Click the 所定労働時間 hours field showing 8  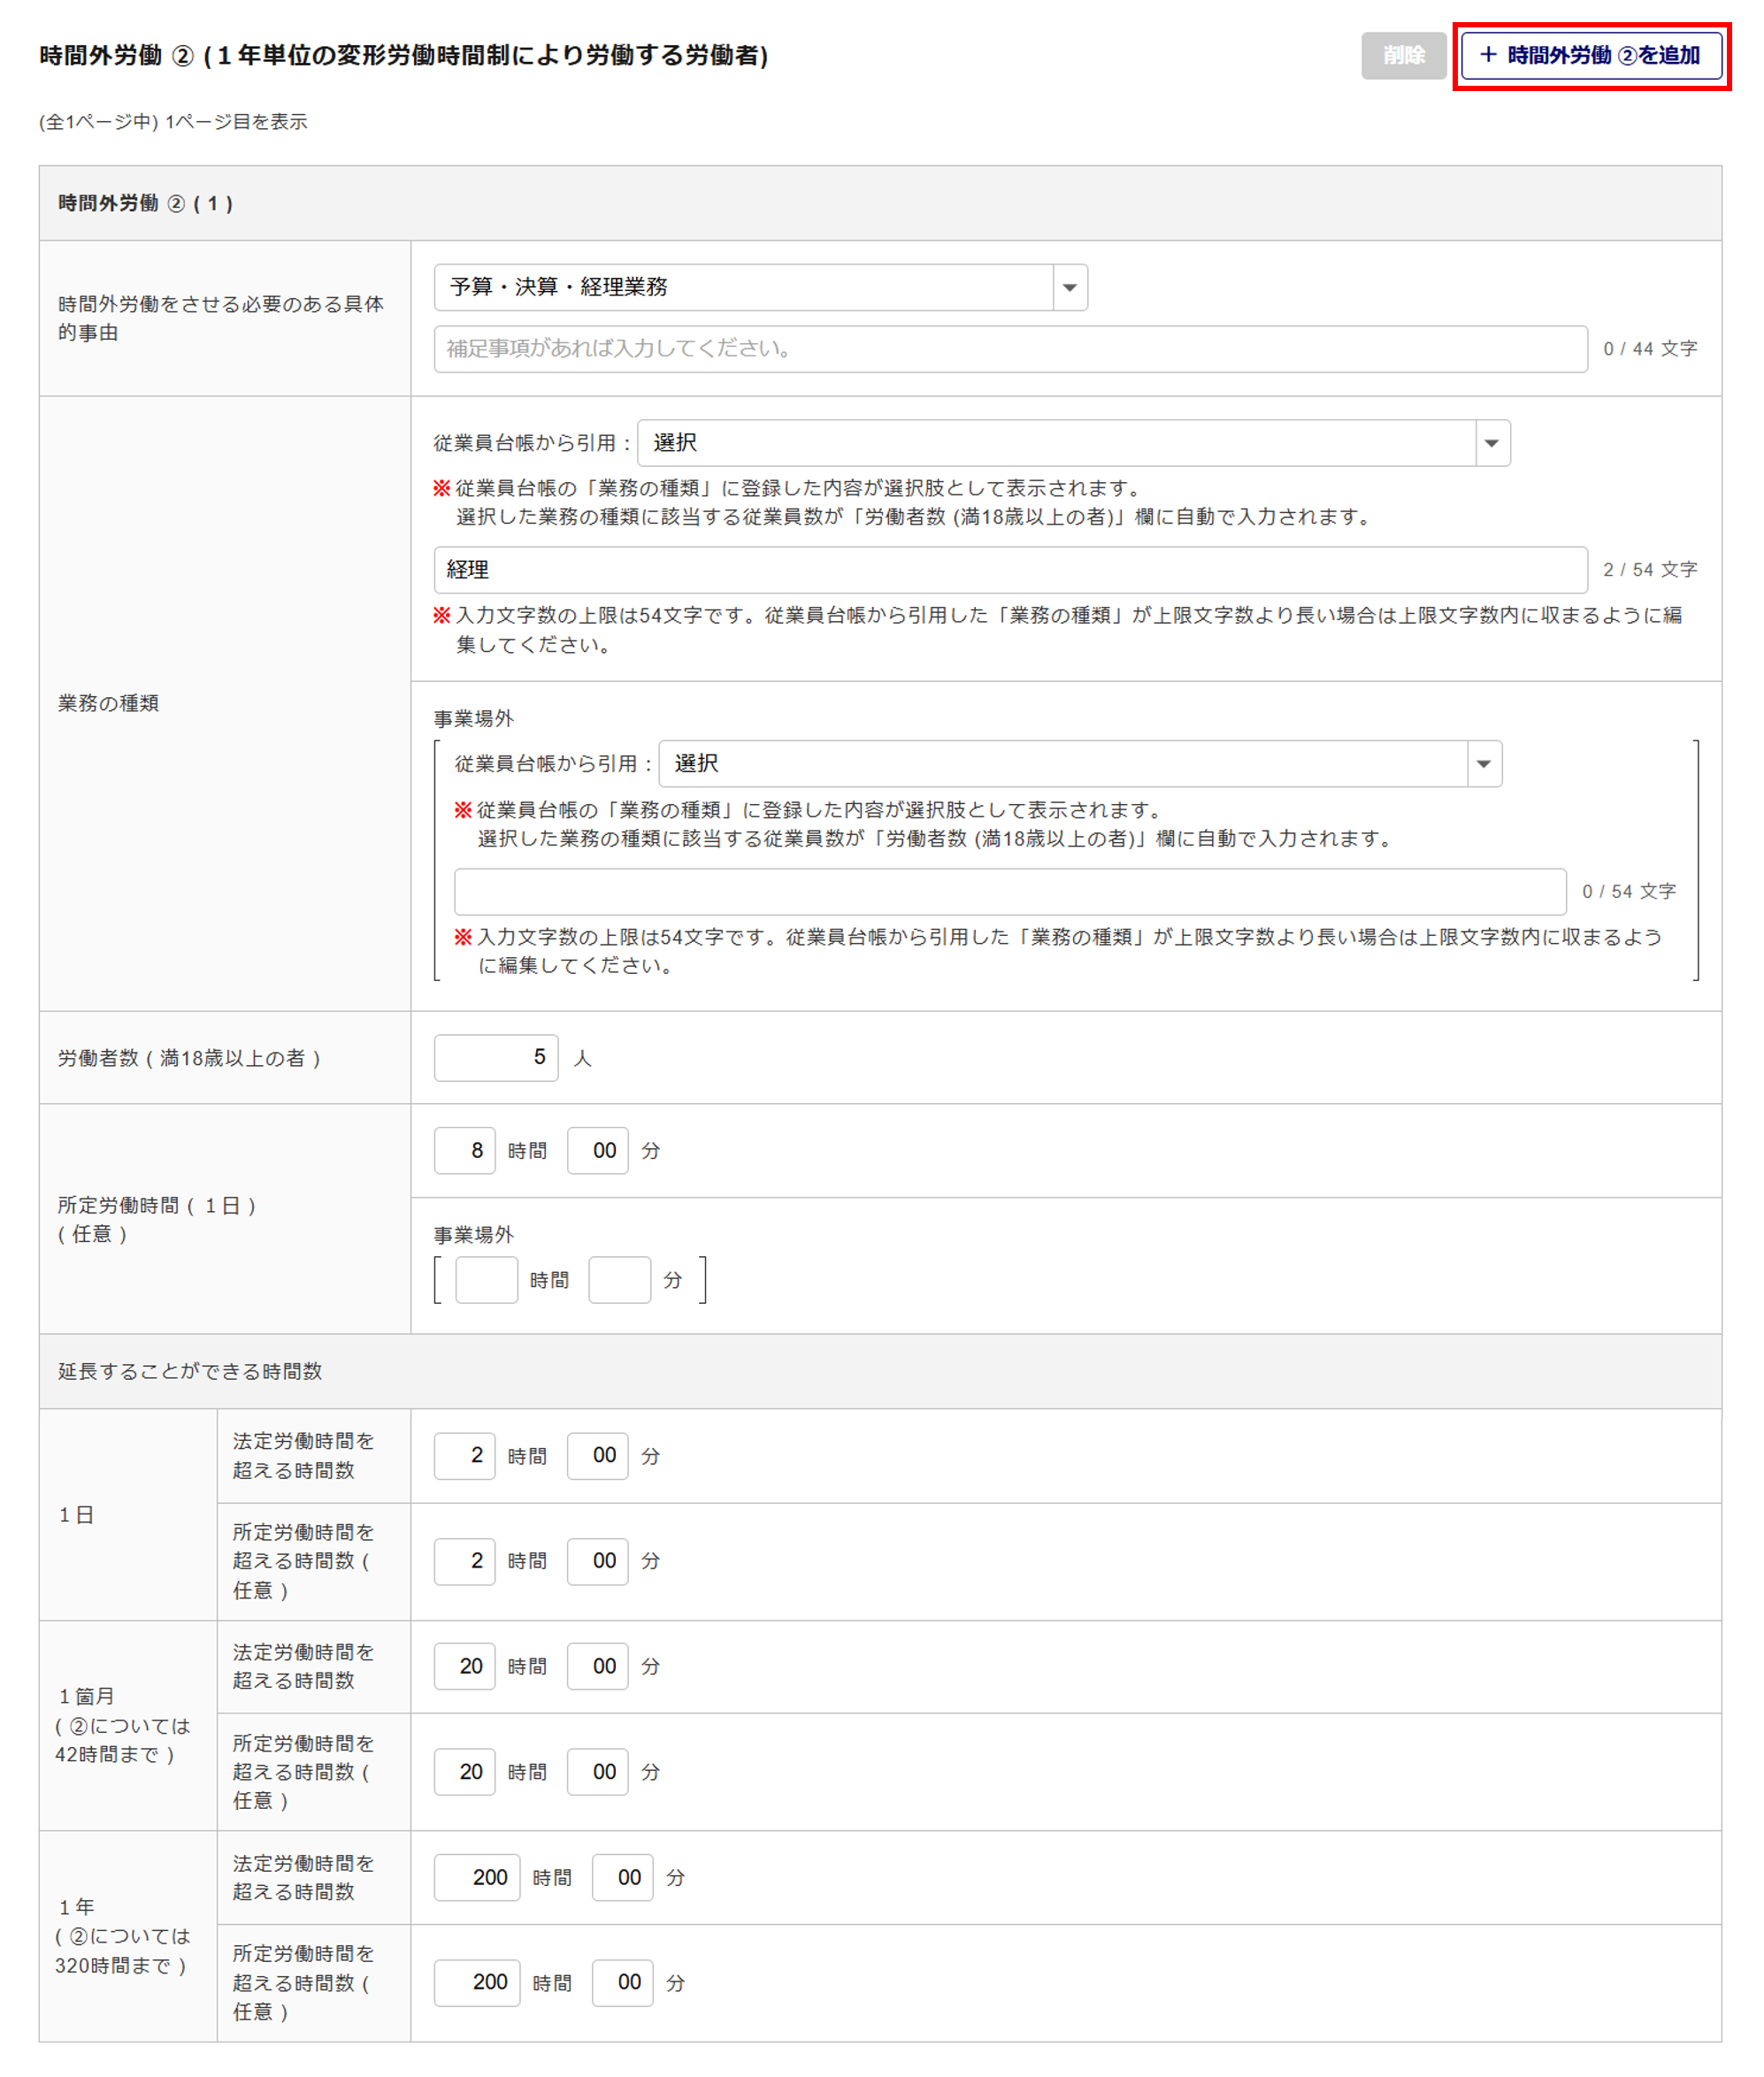tap(464, 1151)
